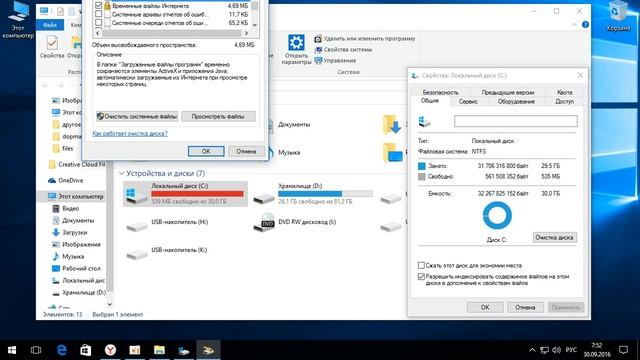The width and height of the screenshot is (640, 360).
Task: Click the navigation pane scroll down arrow
Action: click(x=109, y=304)
